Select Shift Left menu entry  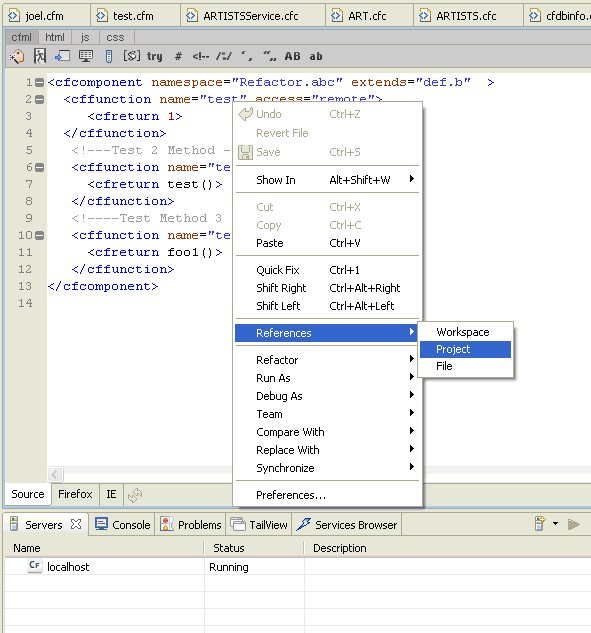coord(327,306)
